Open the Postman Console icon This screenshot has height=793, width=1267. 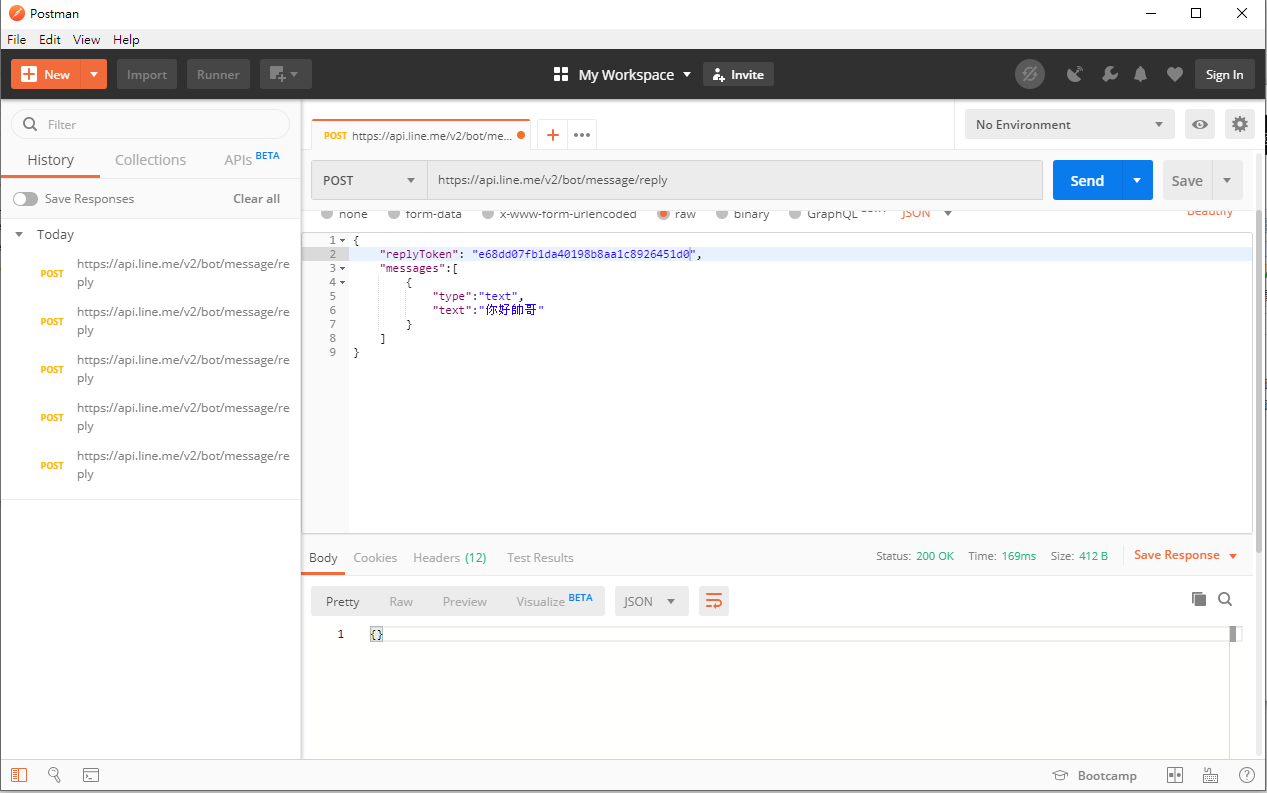click(x=90, y=775)
